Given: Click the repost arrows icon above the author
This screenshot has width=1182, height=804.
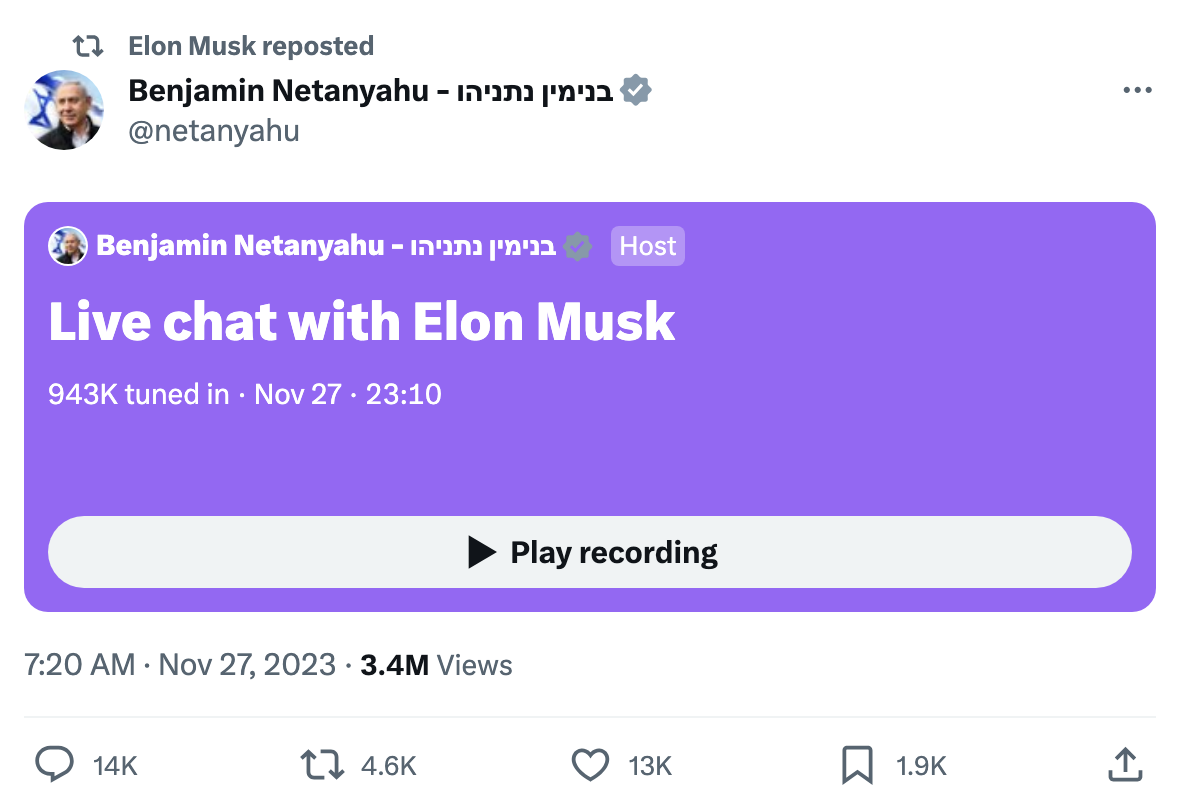Looking at the screenshot, I should 89,46.
